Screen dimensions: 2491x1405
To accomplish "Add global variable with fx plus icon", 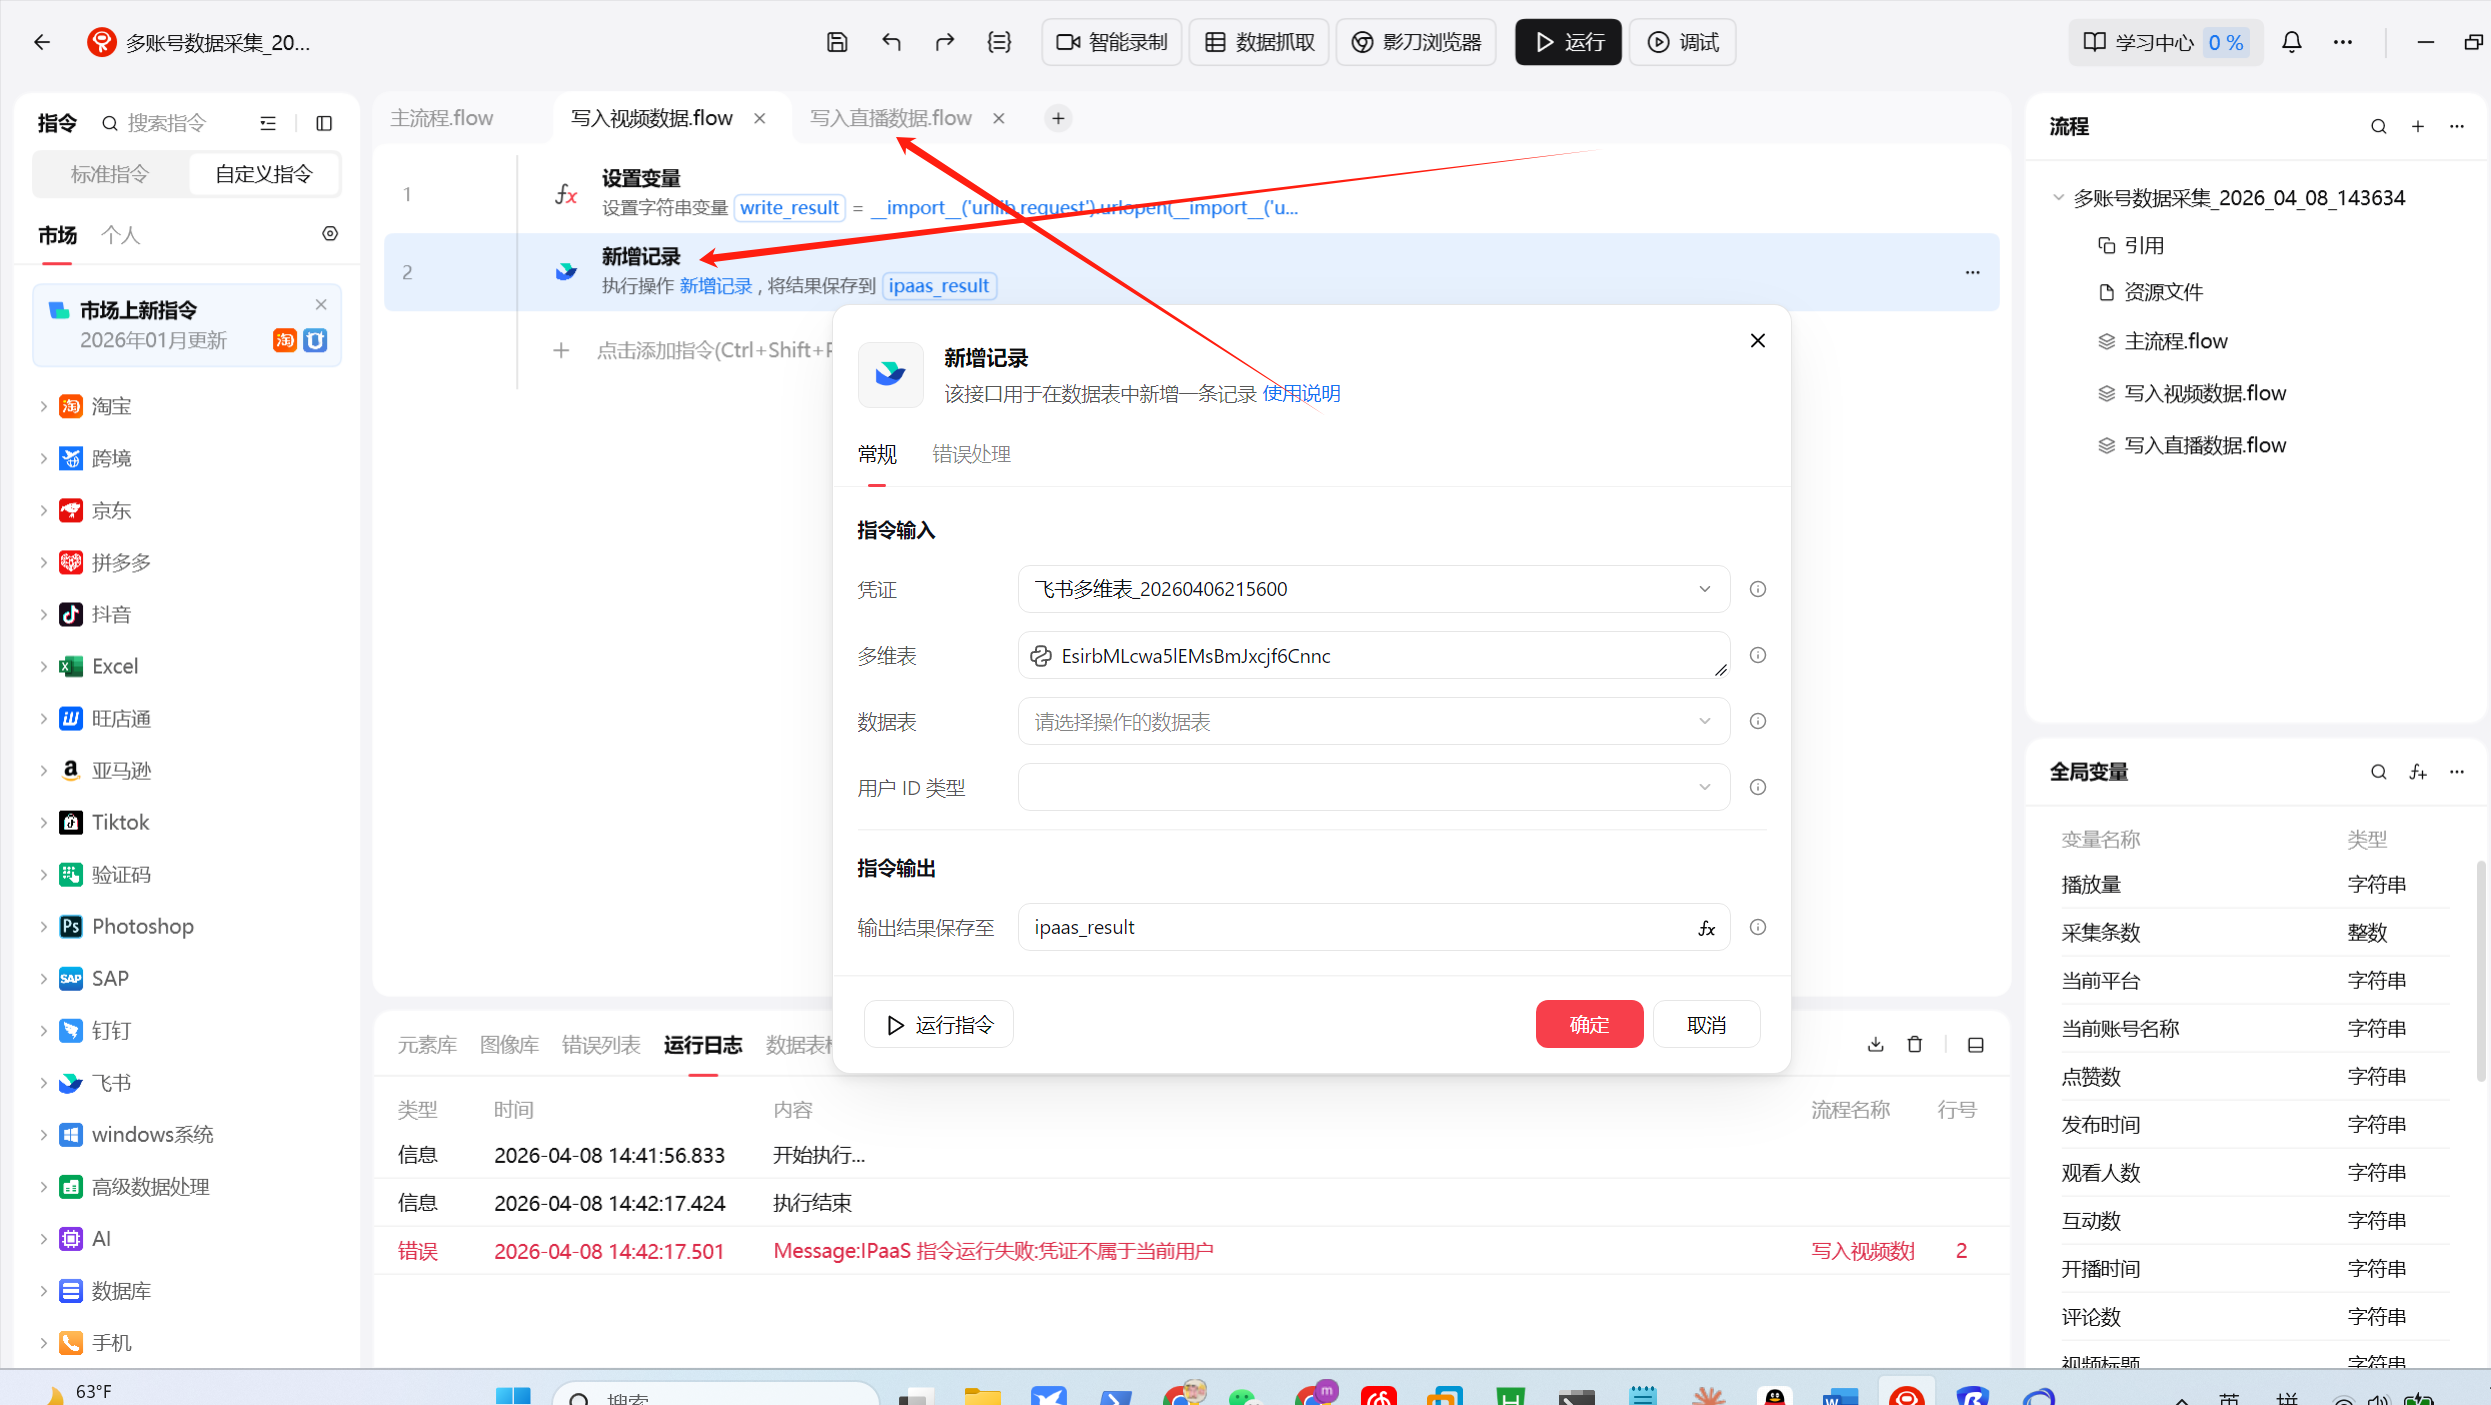I will click(x=2417, y=772).
